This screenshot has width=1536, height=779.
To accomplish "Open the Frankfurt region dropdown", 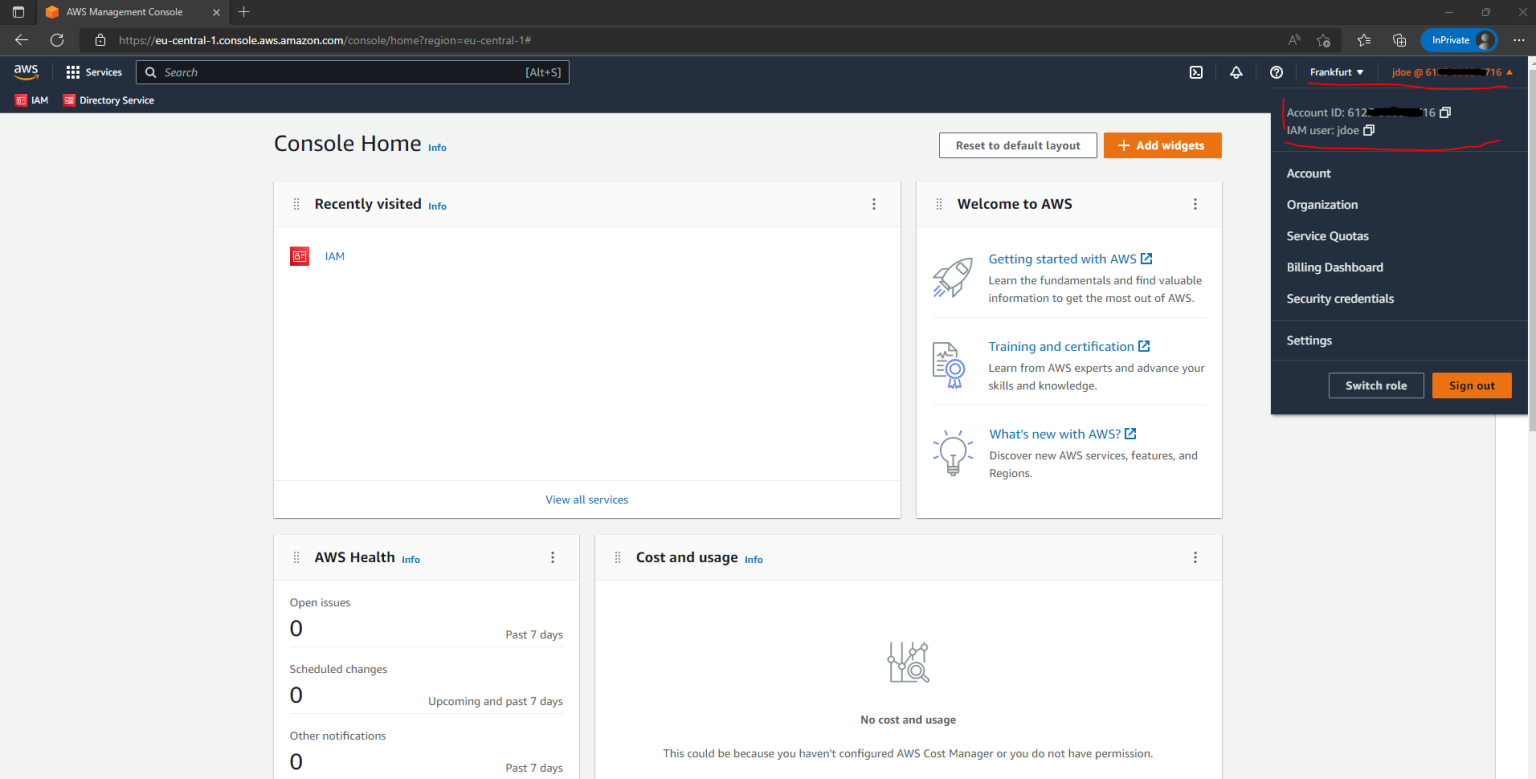I will coord(1336,71).
